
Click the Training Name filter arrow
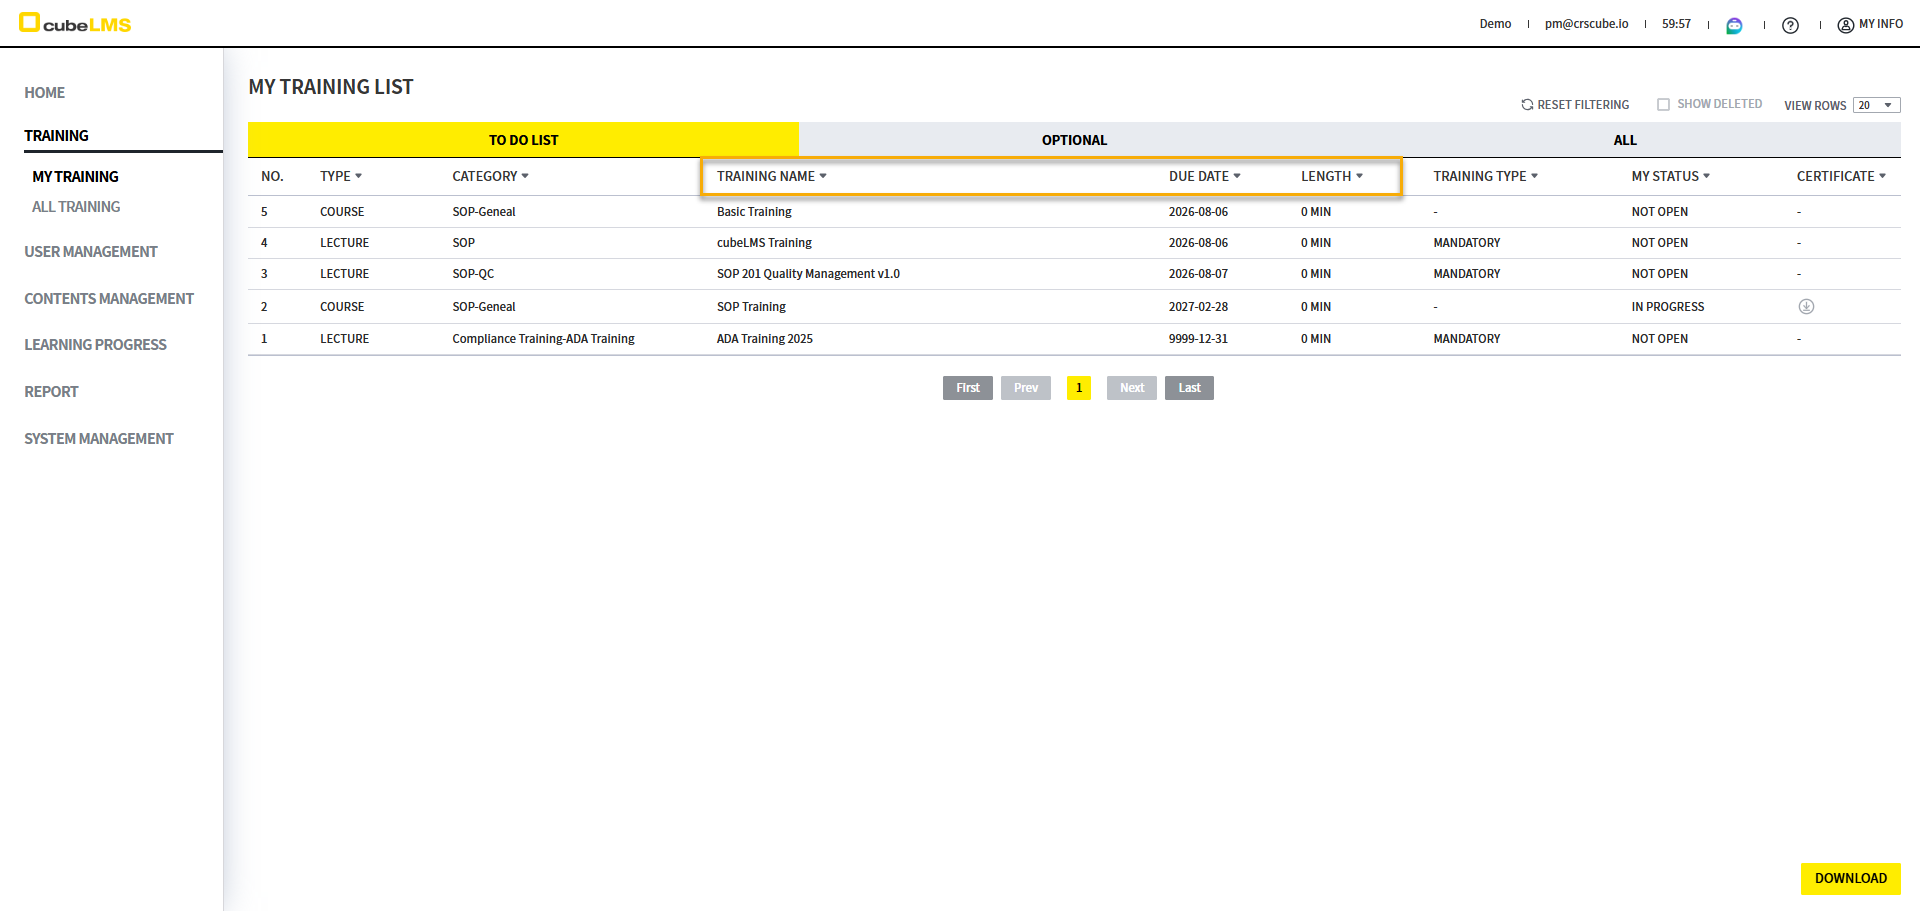click(x=823, y=176)
